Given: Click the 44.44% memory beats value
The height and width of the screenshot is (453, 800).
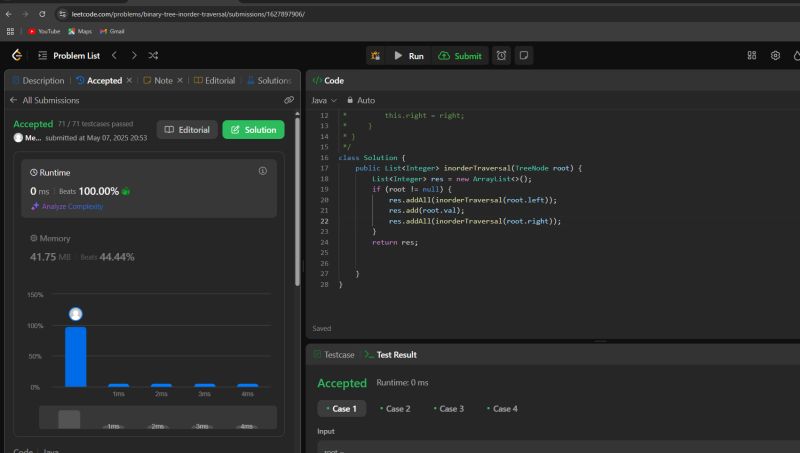Looking at the screenshot, I should pyautogui.click(x=117, y=257).
